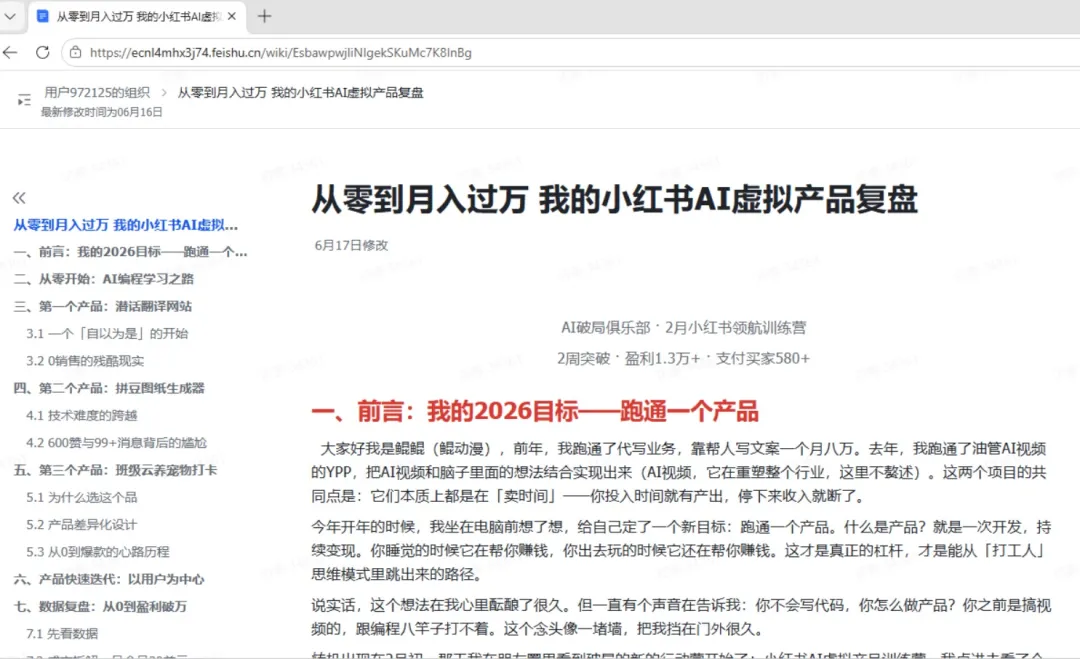This screenshot has height=659, width=1080.
Task: Open breadcrumb 用户972125的组织
Action: click(x=97, y=92)
